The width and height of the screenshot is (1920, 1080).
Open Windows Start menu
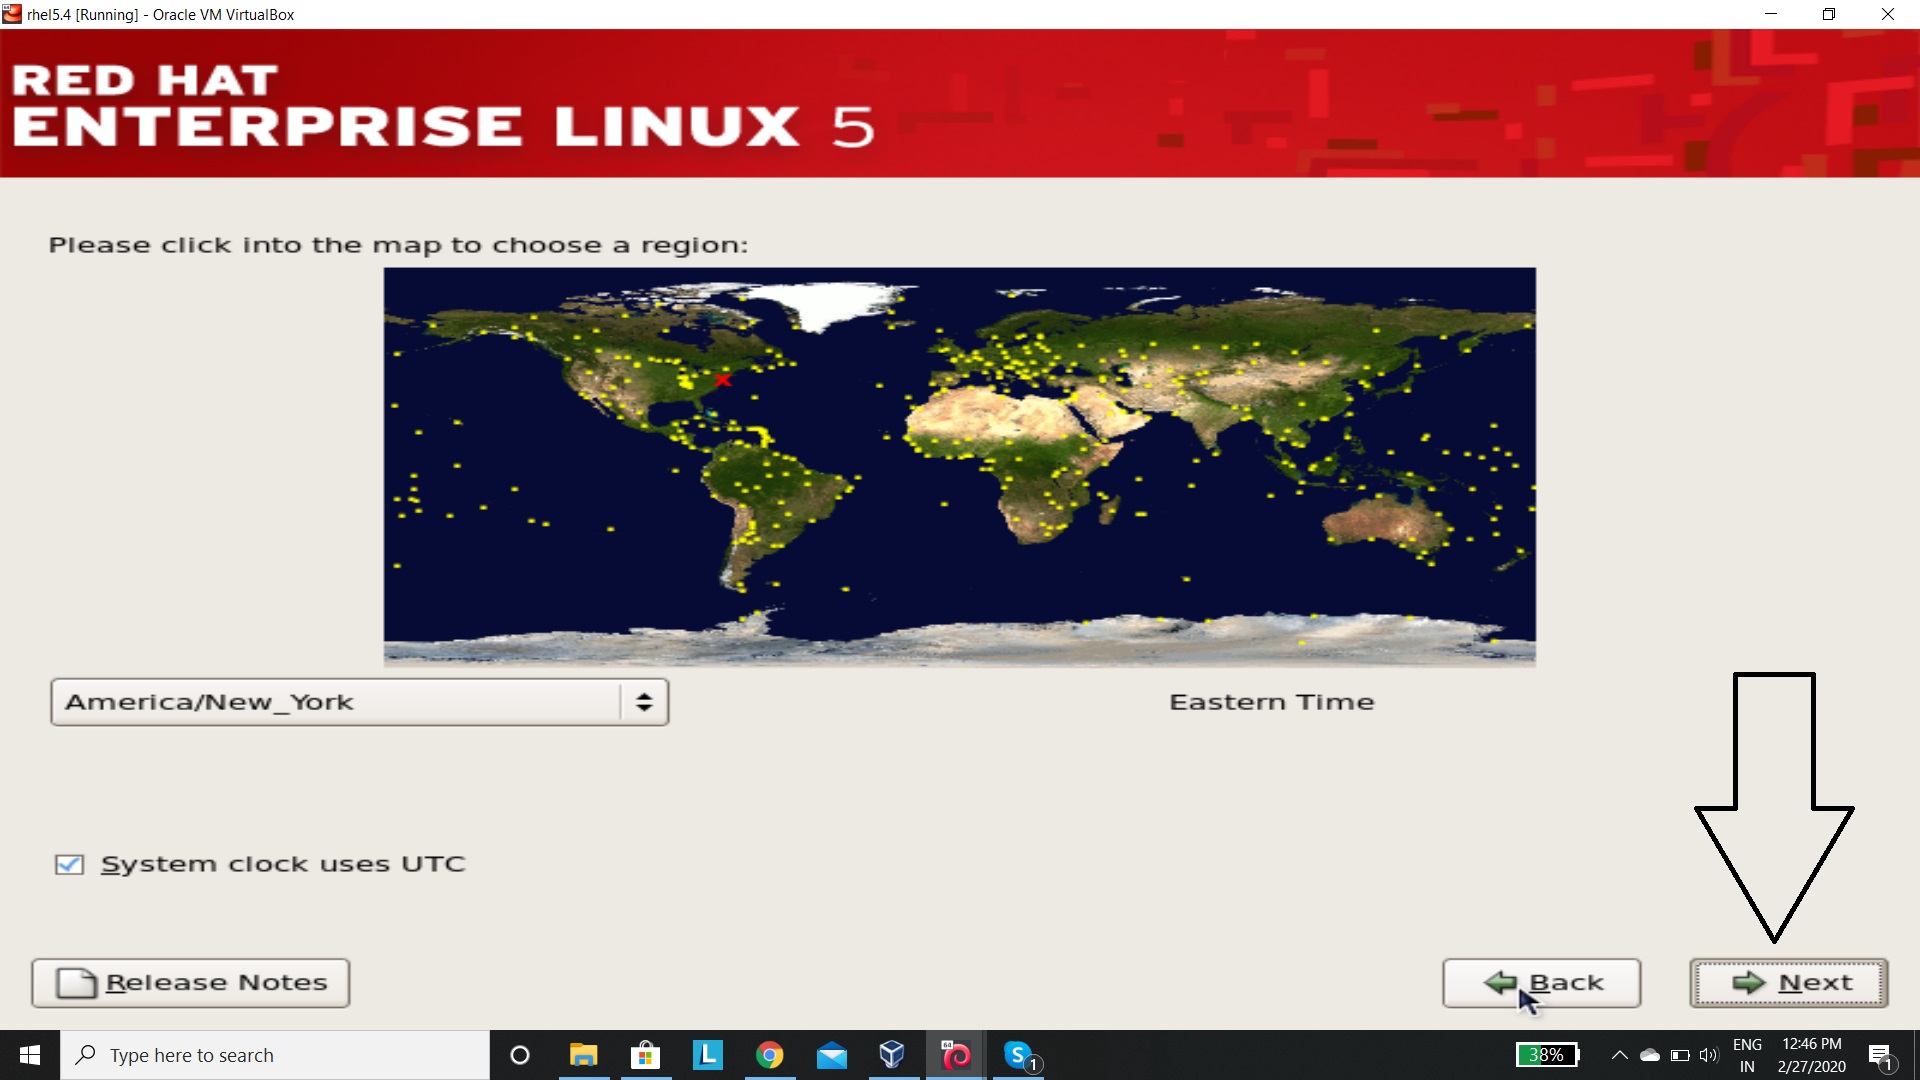30,1055
